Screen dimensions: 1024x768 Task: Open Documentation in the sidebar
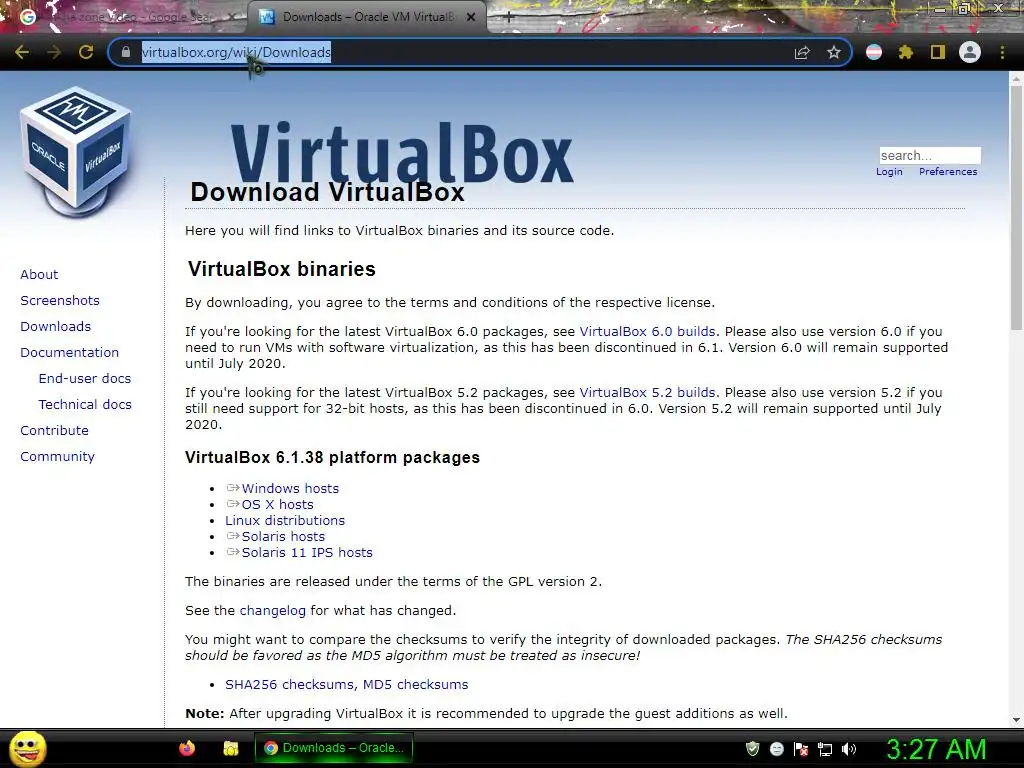[x=70, y=353]
